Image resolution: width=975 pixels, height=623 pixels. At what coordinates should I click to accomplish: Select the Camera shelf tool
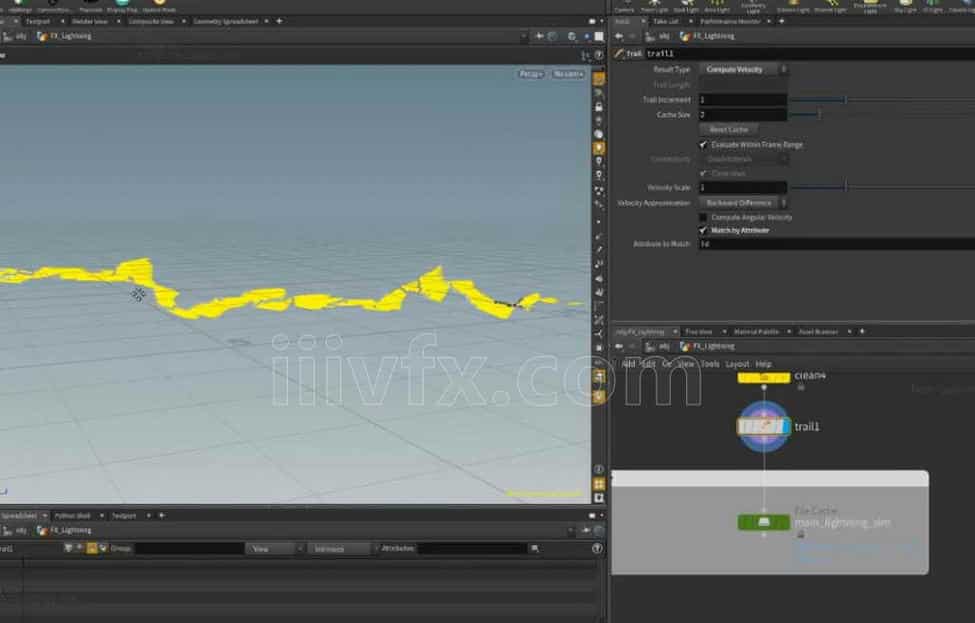tap(624, 6)
